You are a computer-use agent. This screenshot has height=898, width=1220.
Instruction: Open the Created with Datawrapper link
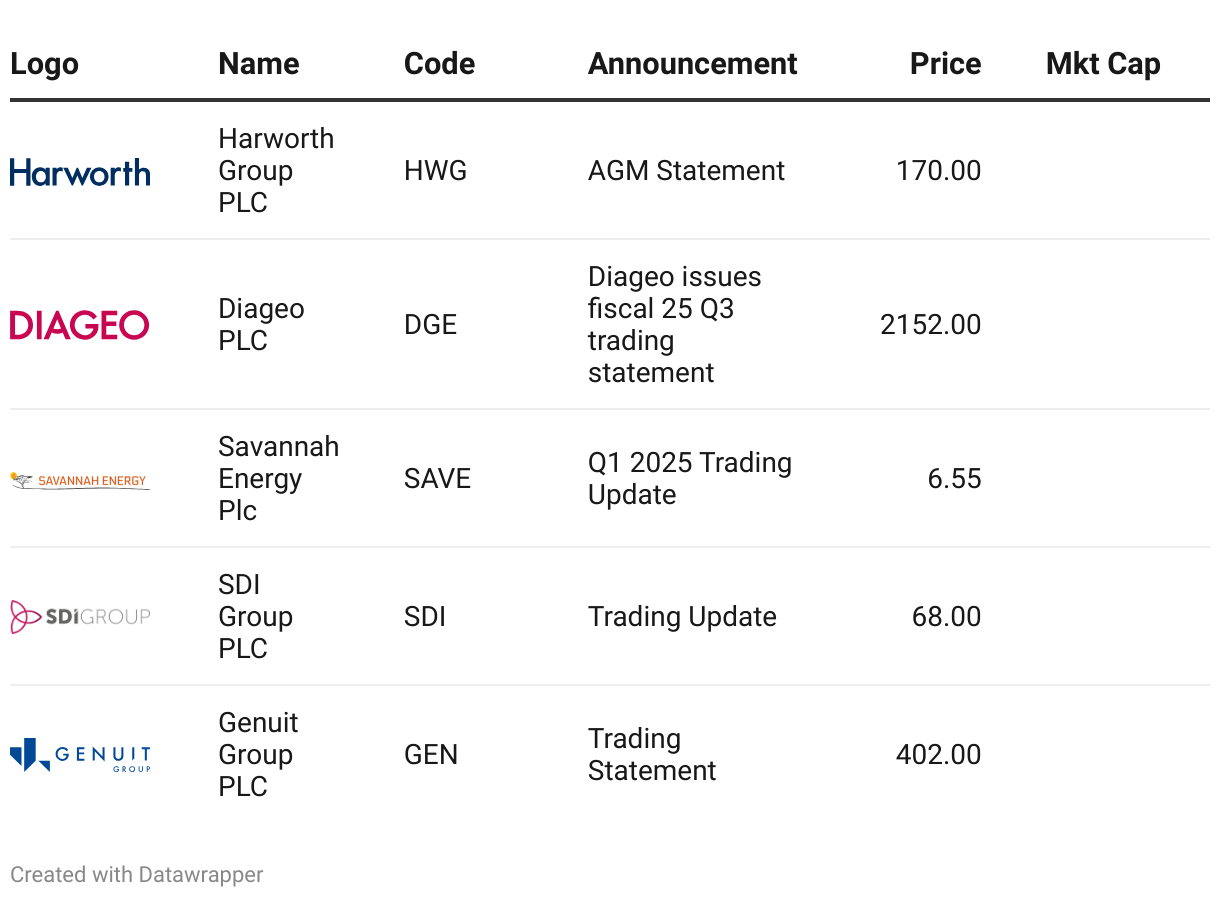(x=137, y=875)
